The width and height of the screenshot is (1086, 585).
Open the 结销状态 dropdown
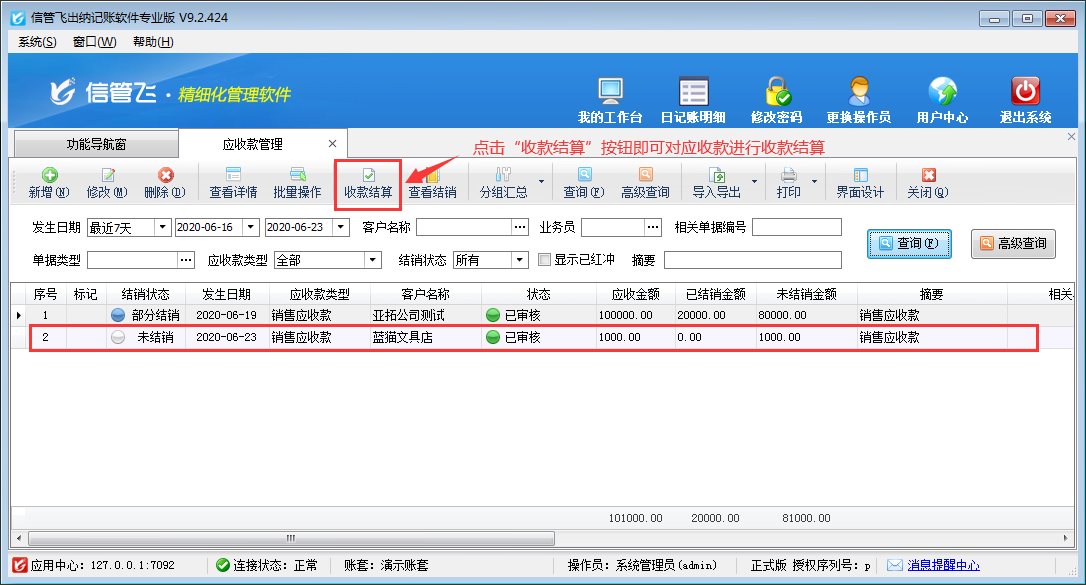tap(520, 260)
